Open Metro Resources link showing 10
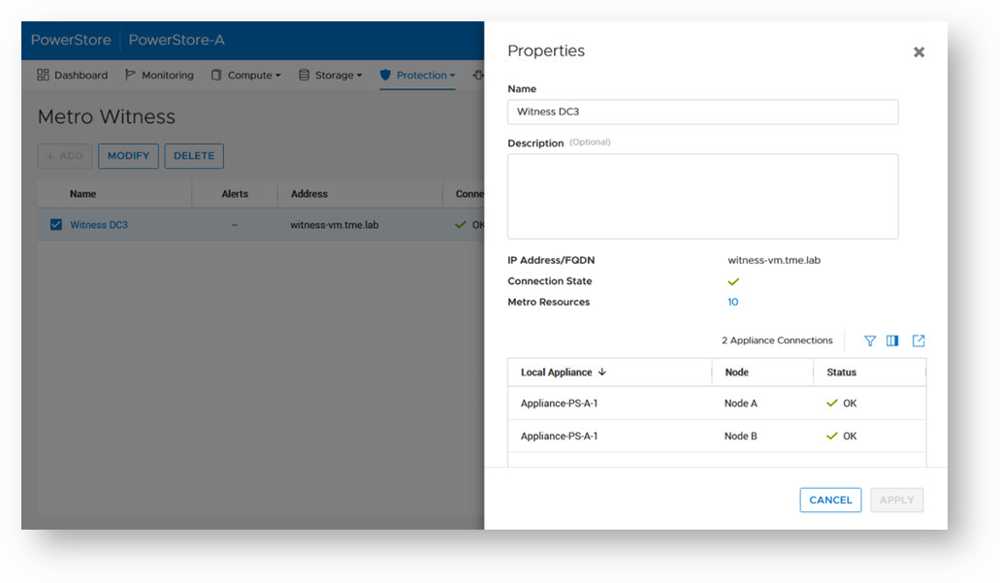The width and height of the screenshot is (1000, 583). tap(733, 302)
